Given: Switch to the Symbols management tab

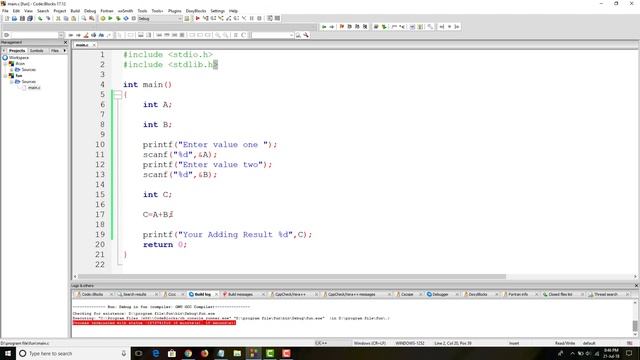Looking at the screenshot, I should point(37,51).
